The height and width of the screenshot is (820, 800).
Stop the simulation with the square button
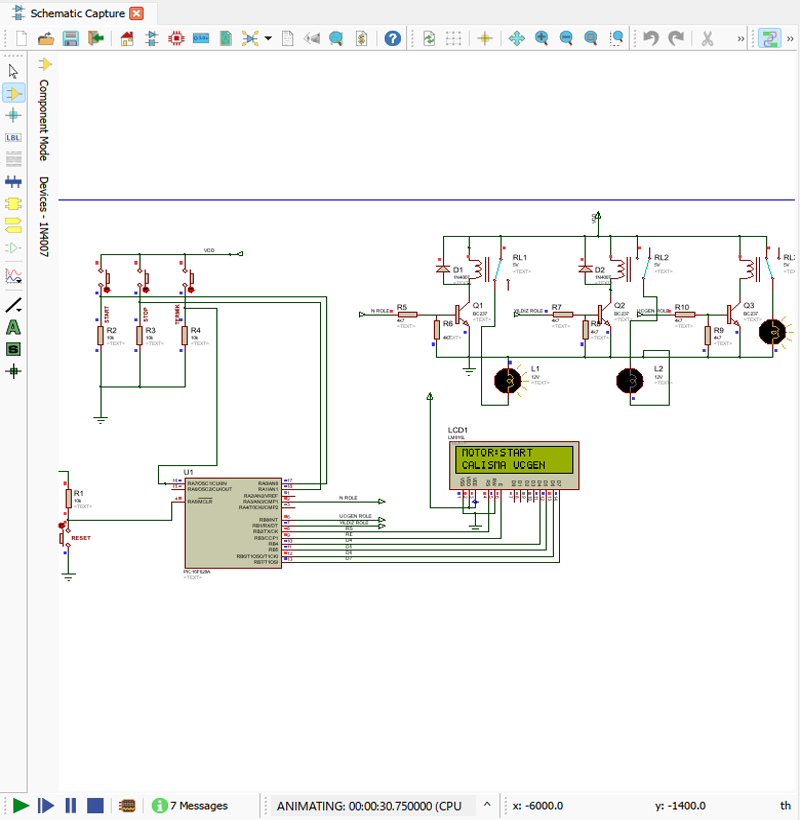(95, 805)
